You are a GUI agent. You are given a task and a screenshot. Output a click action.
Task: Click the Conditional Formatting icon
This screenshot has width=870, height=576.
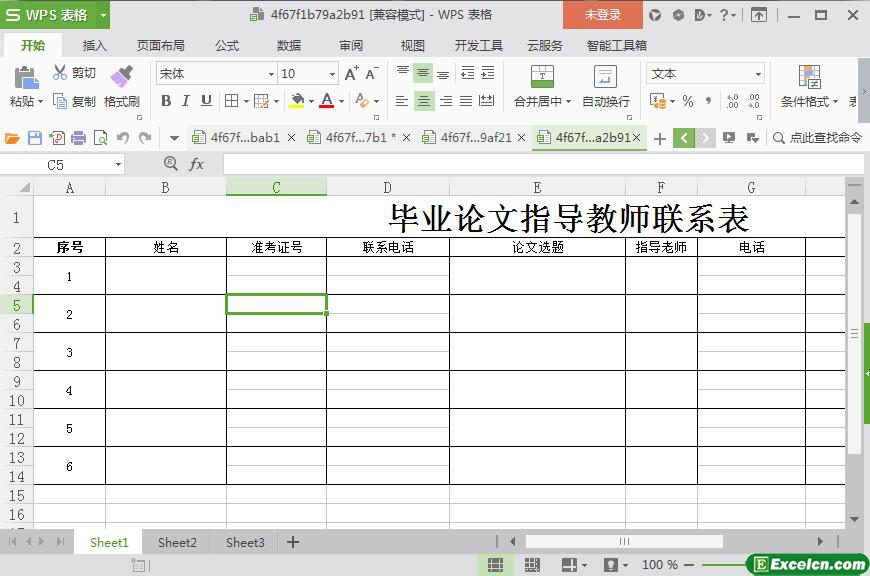810,77
